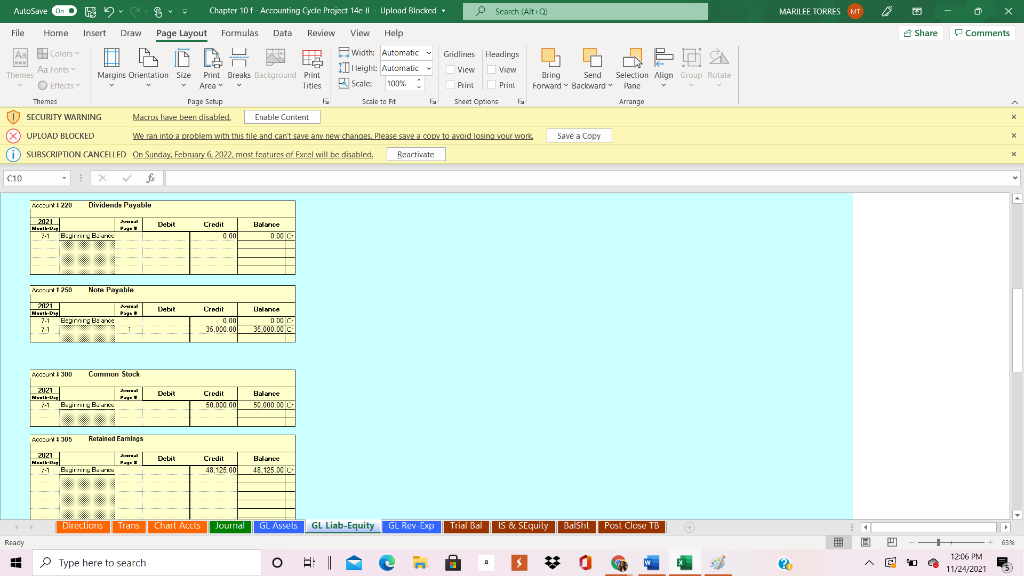
Task: Open the Trial Bal worksheet tab
Action: (465, 525)
